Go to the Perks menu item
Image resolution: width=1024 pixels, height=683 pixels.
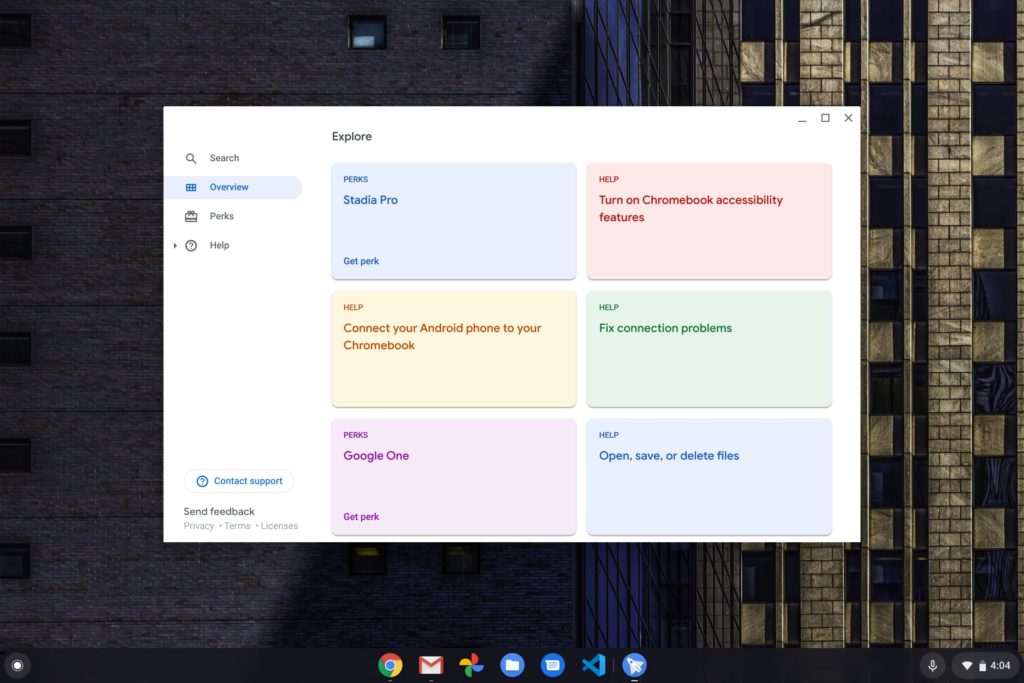(x=233, y=216)
